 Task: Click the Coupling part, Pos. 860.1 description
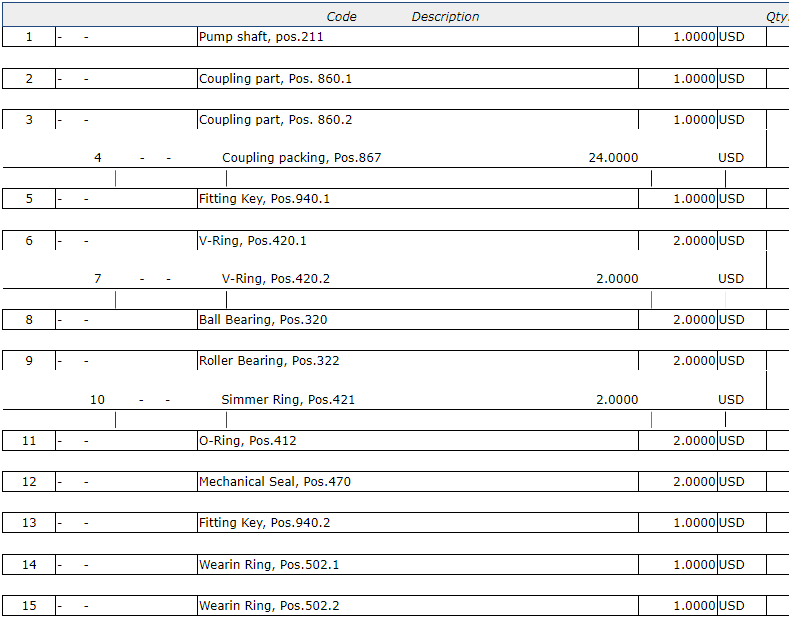coord(275,79)
